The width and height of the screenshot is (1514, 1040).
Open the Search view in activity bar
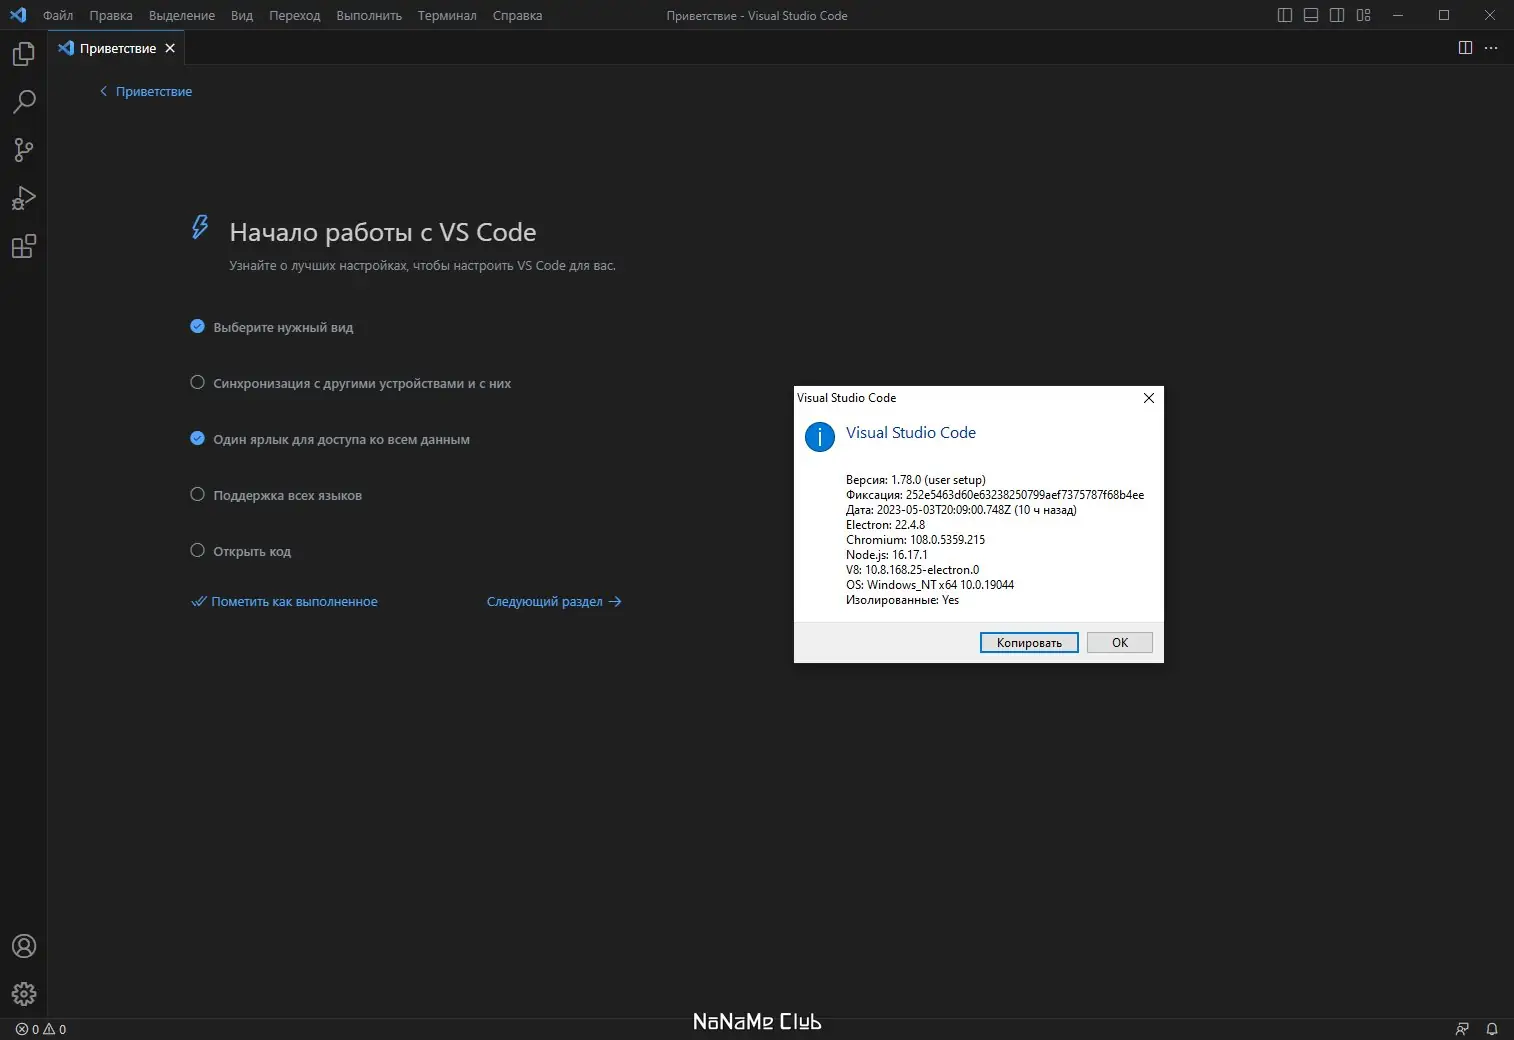coord(24,102)
